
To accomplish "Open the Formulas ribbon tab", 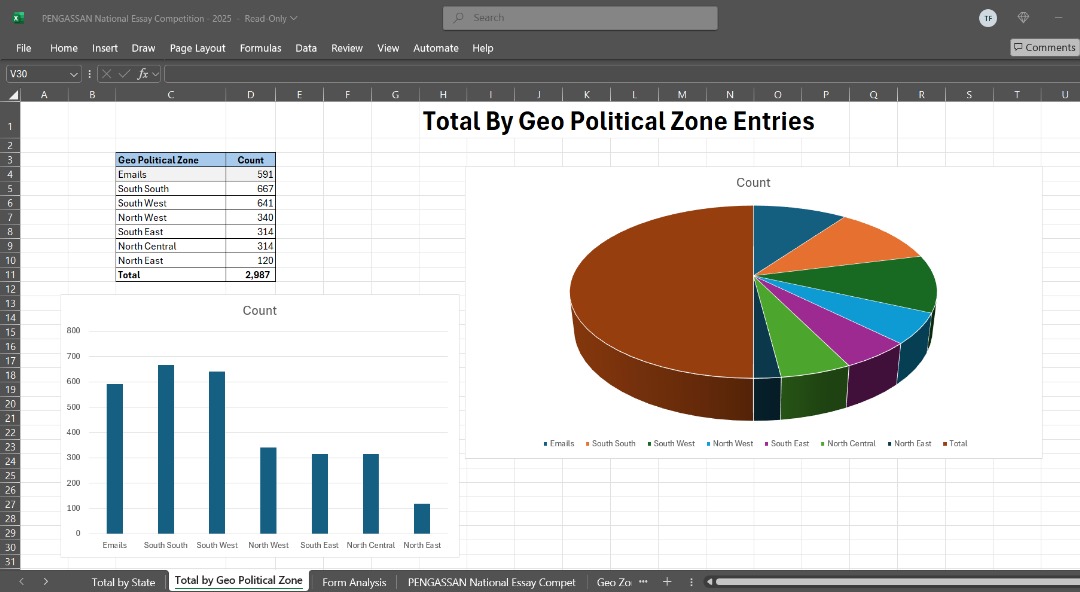I will [260, 48].
